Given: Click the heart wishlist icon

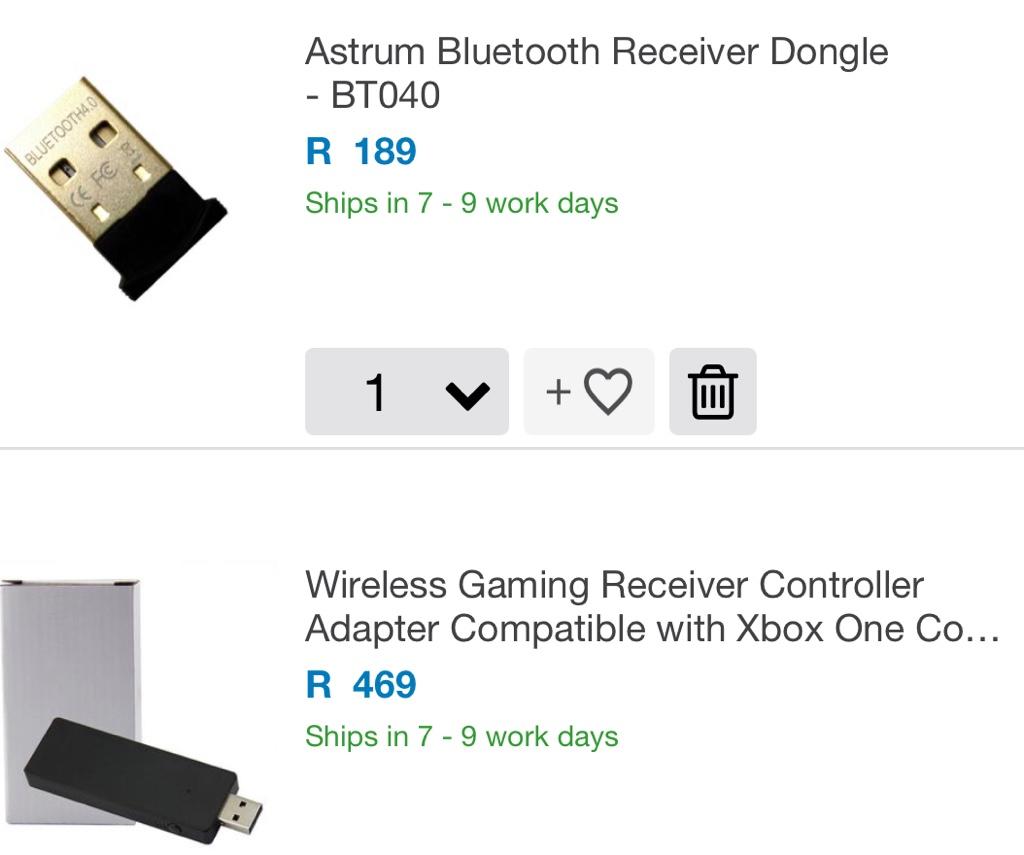Looking at the screenshot, I should [x=607, y=391].
